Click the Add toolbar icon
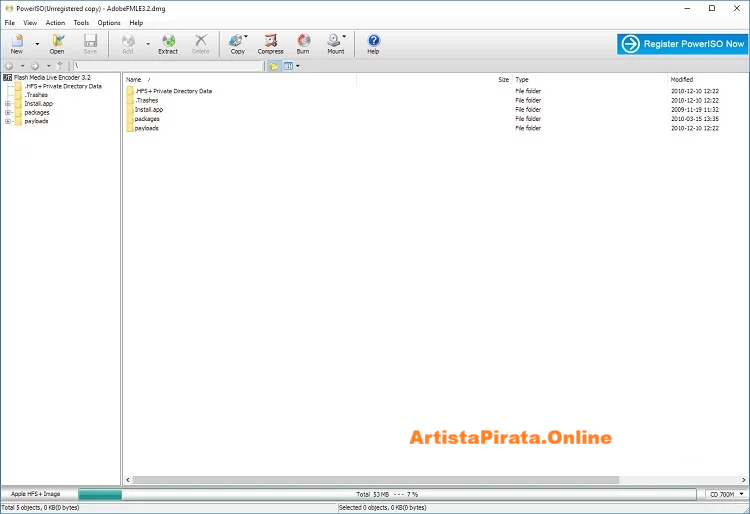Viewport: 750px width, 514px height. point(128,44)
